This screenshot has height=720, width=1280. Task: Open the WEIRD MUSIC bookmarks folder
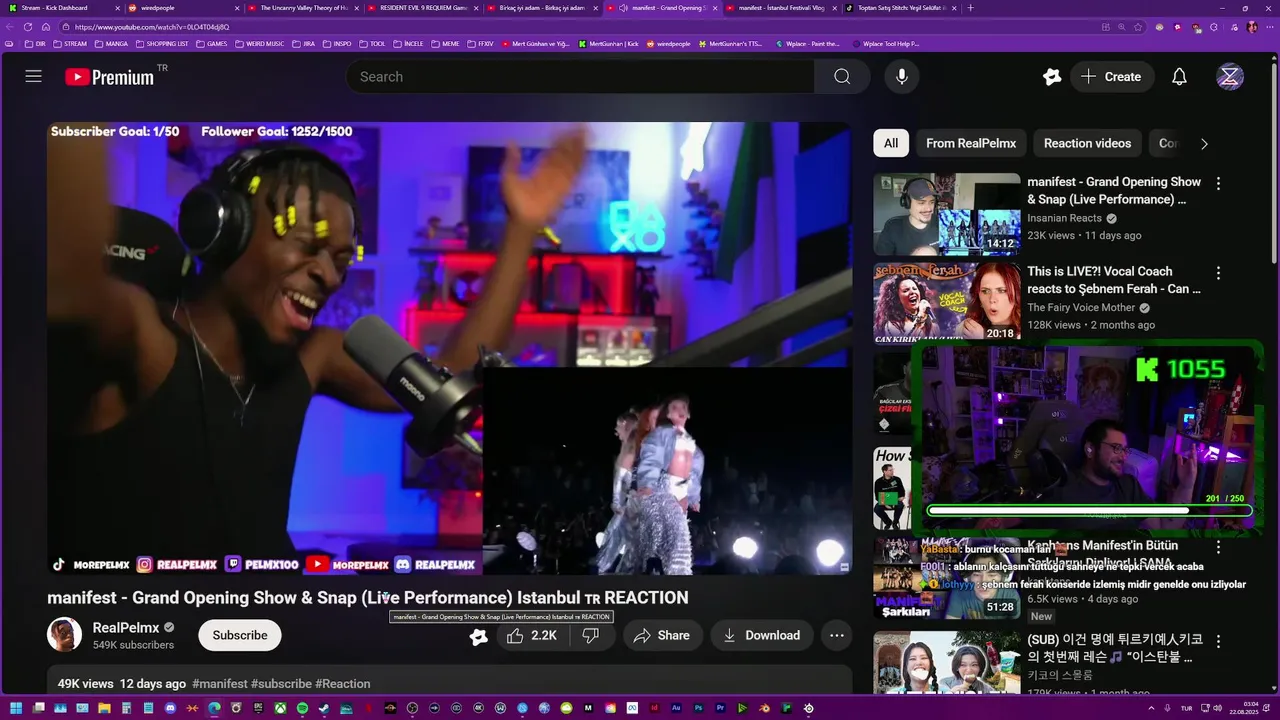259,44
